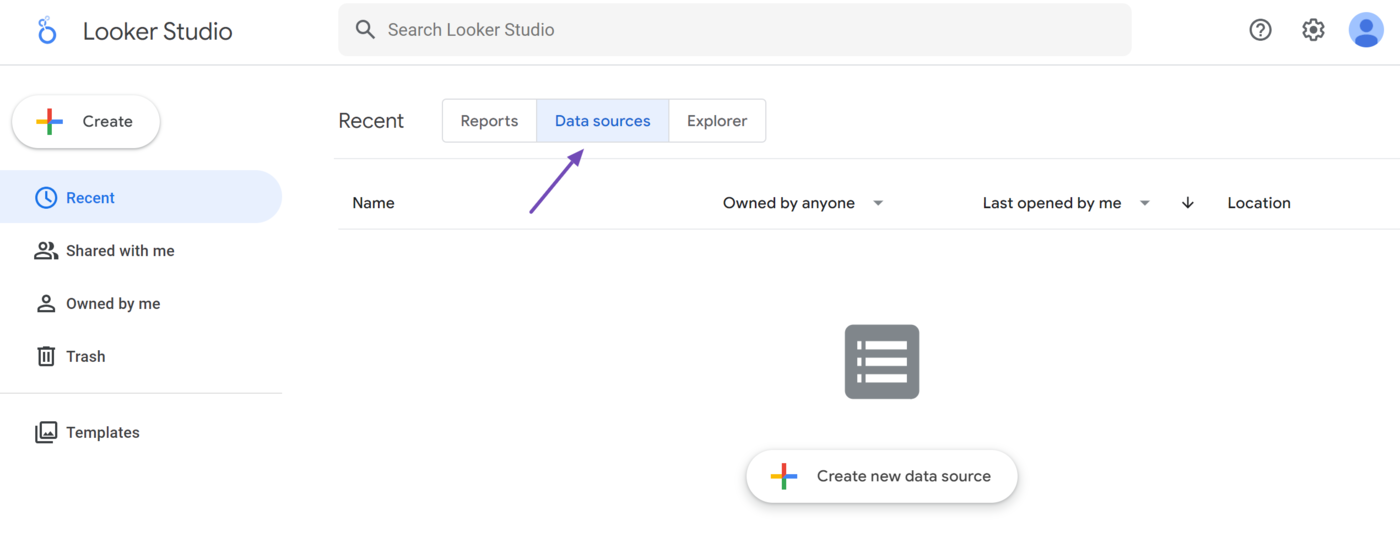Click the Name column header
Viewport: 1400px width, 543px height.
pos(373,203)
